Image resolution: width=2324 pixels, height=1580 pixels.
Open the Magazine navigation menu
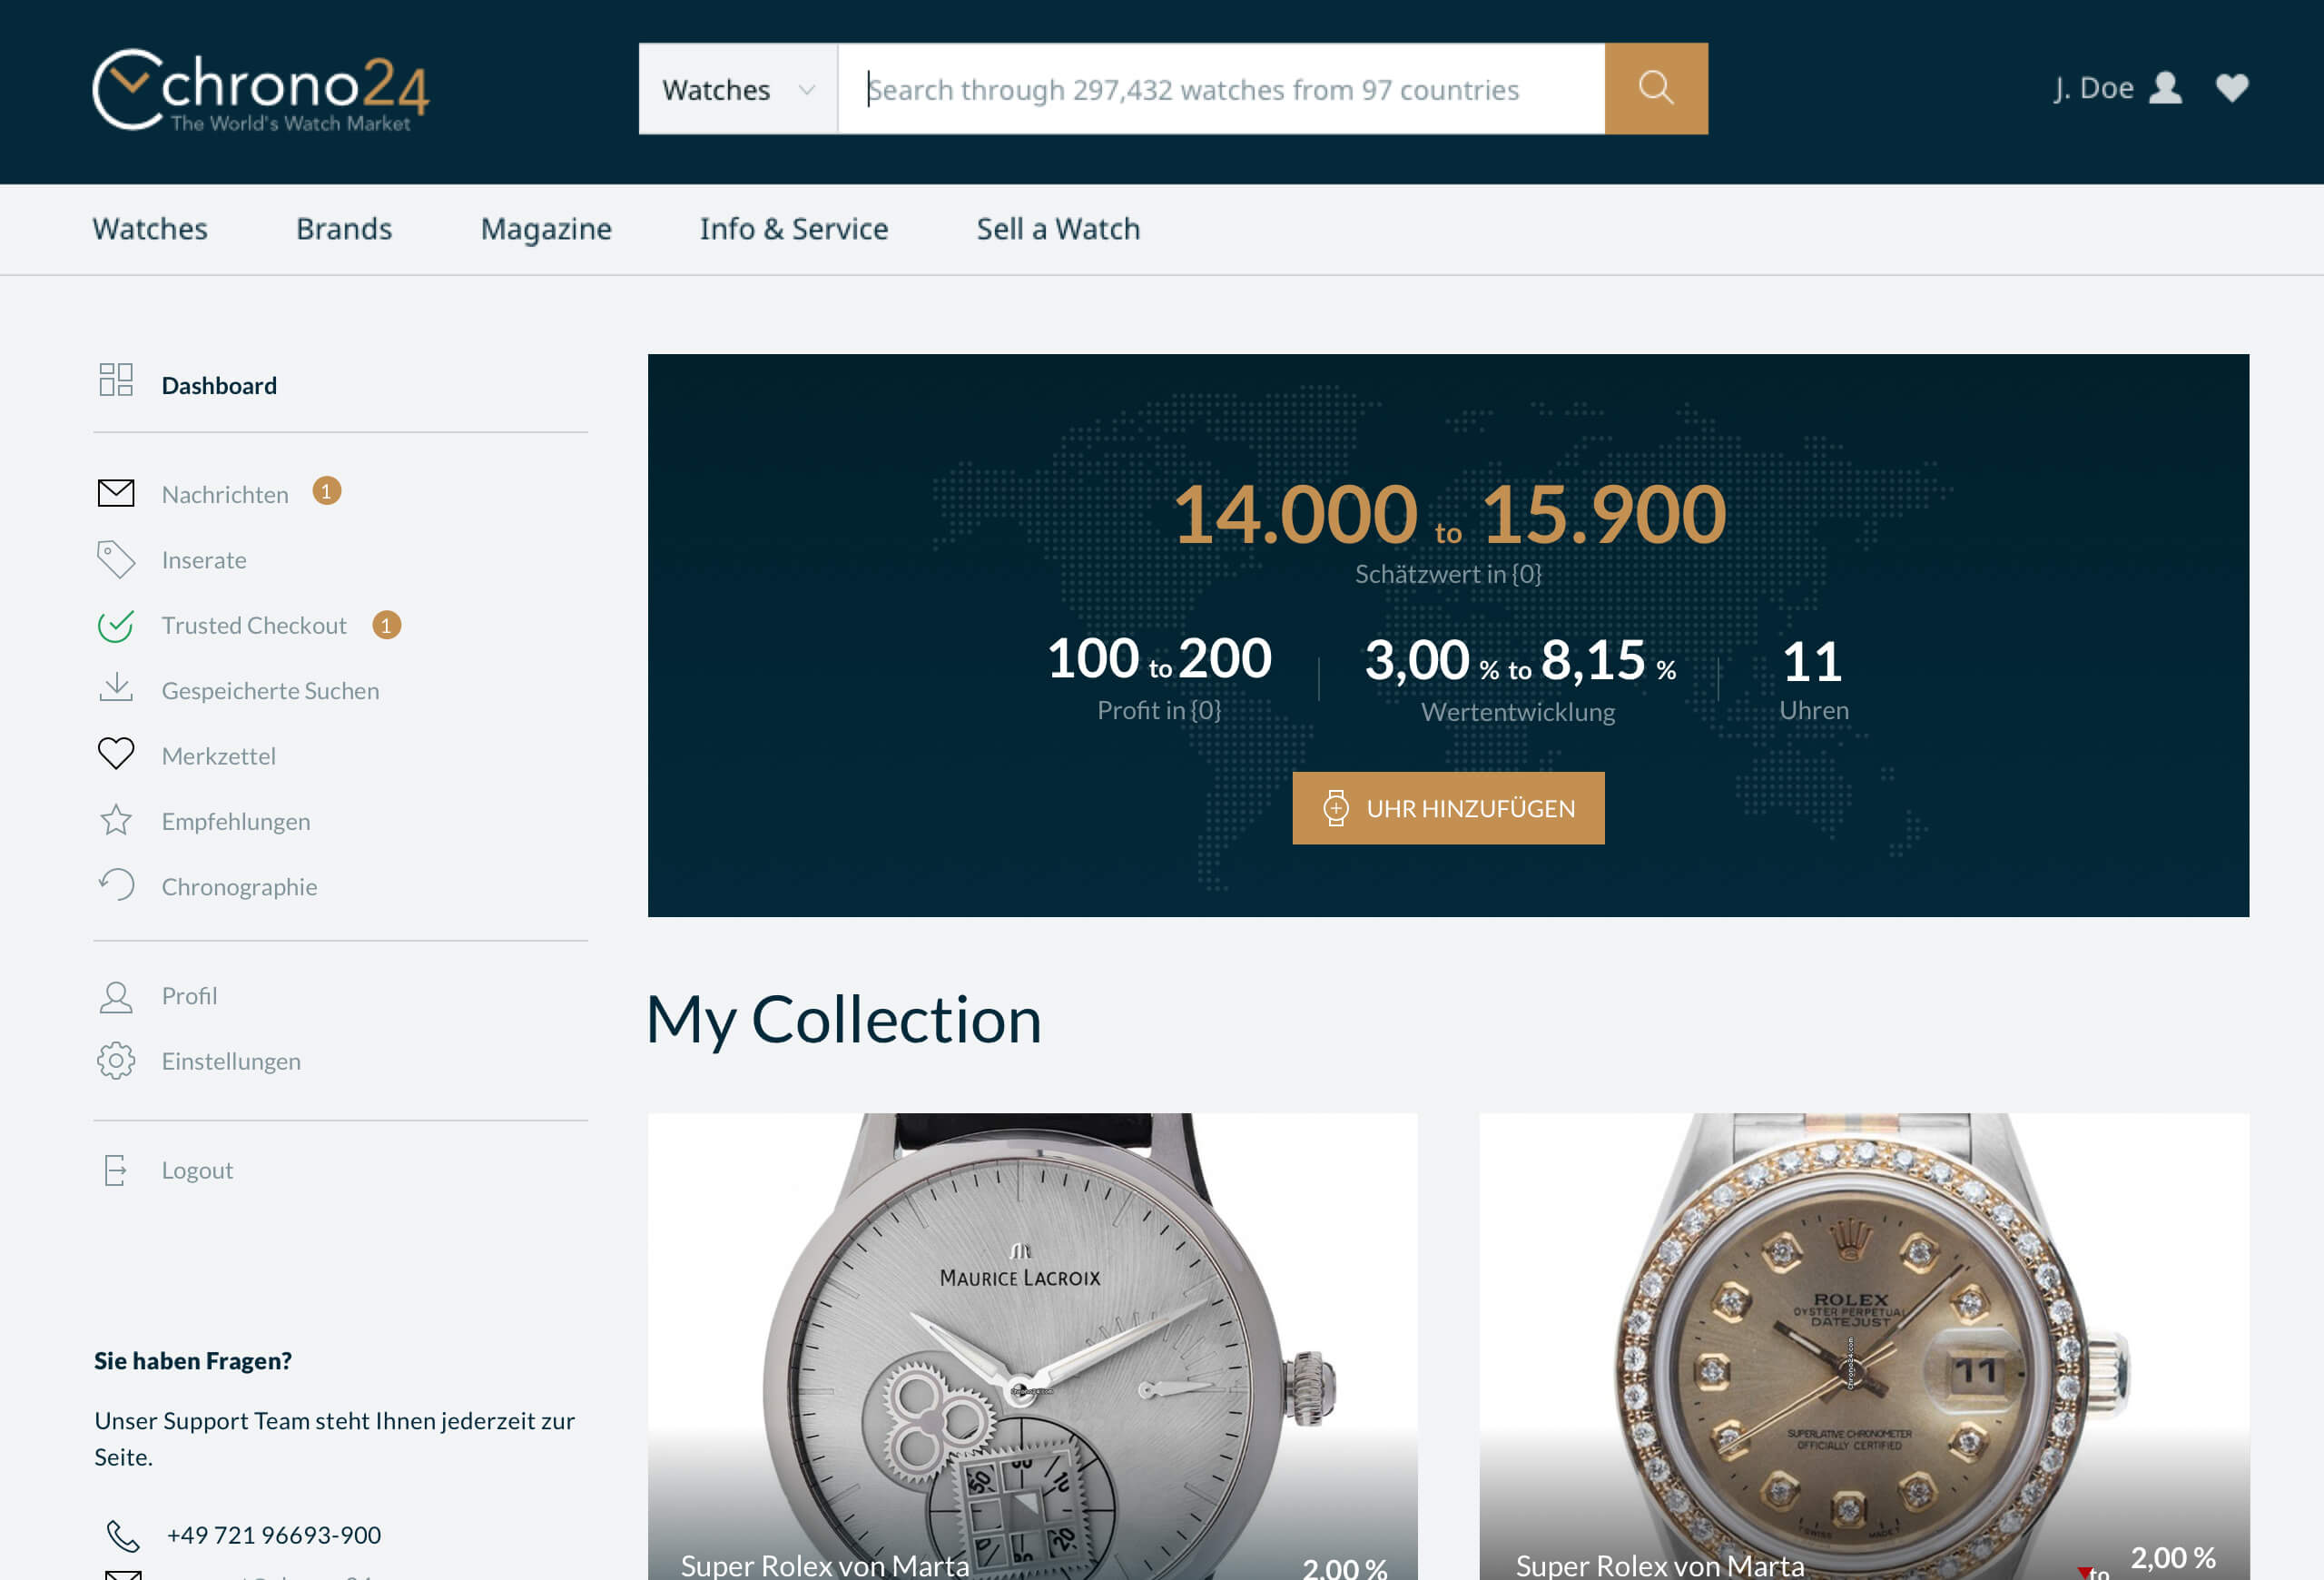click(x=546, y=229)
